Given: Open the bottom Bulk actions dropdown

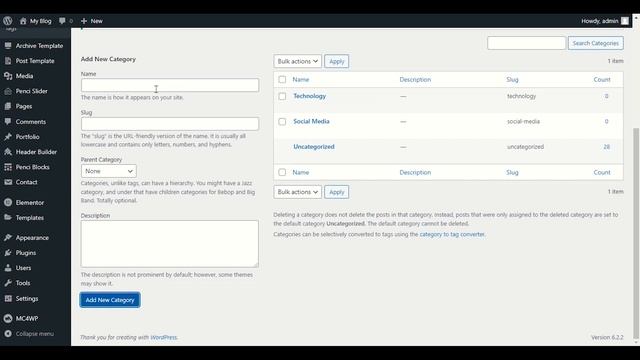Looking at the screenshot, I should click(298, 192).
